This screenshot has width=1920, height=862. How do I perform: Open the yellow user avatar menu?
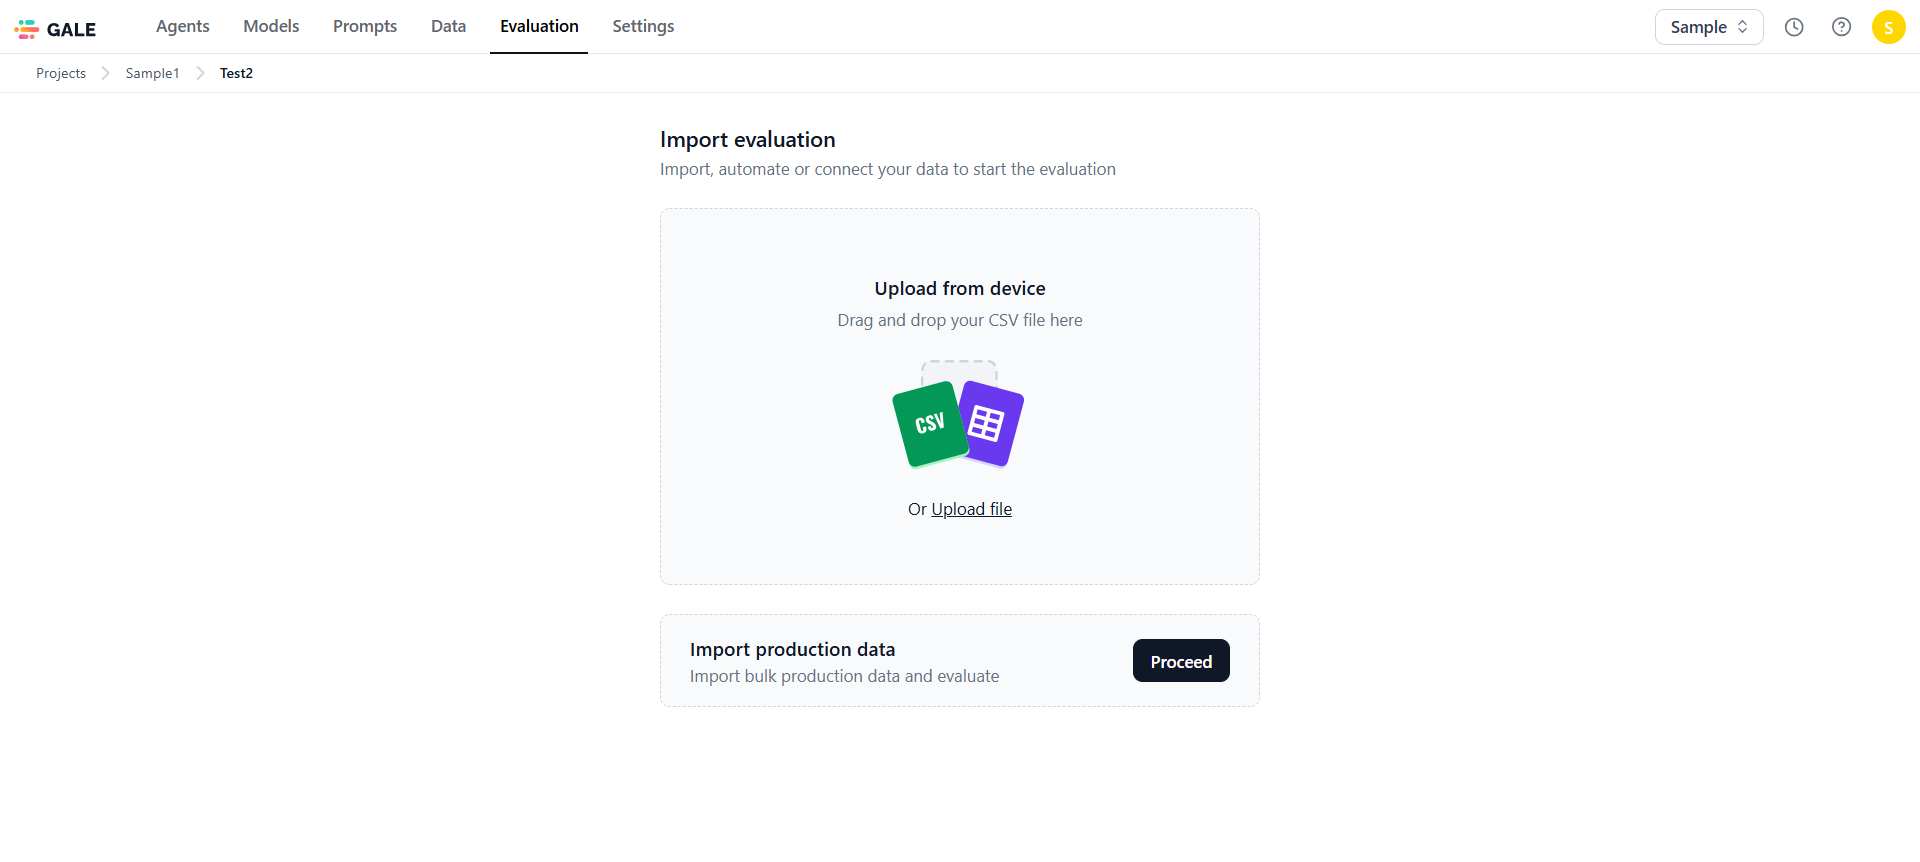tap(1888, 27)
